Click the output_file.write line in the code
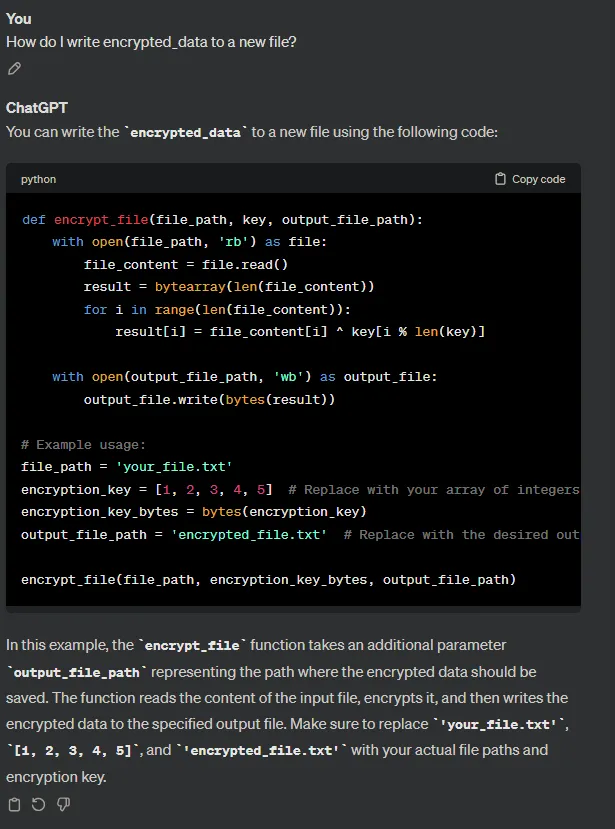615x829 pixels. pyautogui.click(x=209, y=399)
